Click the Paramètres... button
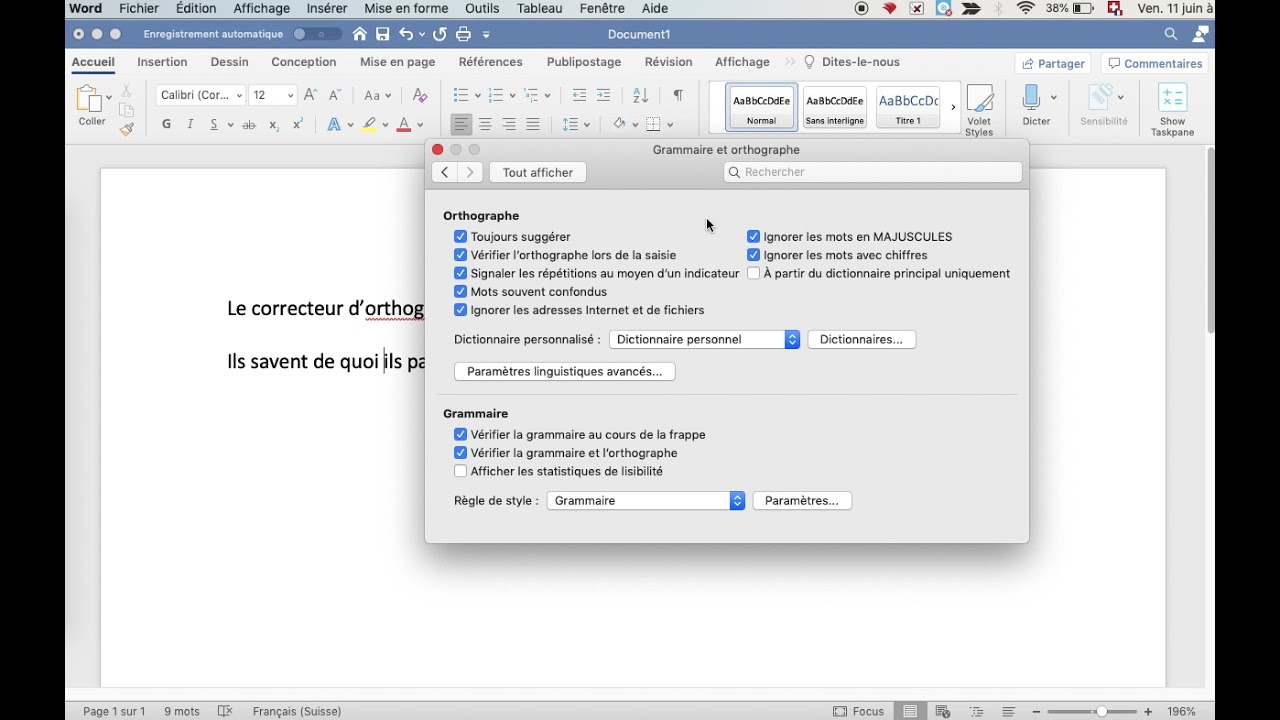Viewport: 1280px width, 720px height. (x=802, y=501)
